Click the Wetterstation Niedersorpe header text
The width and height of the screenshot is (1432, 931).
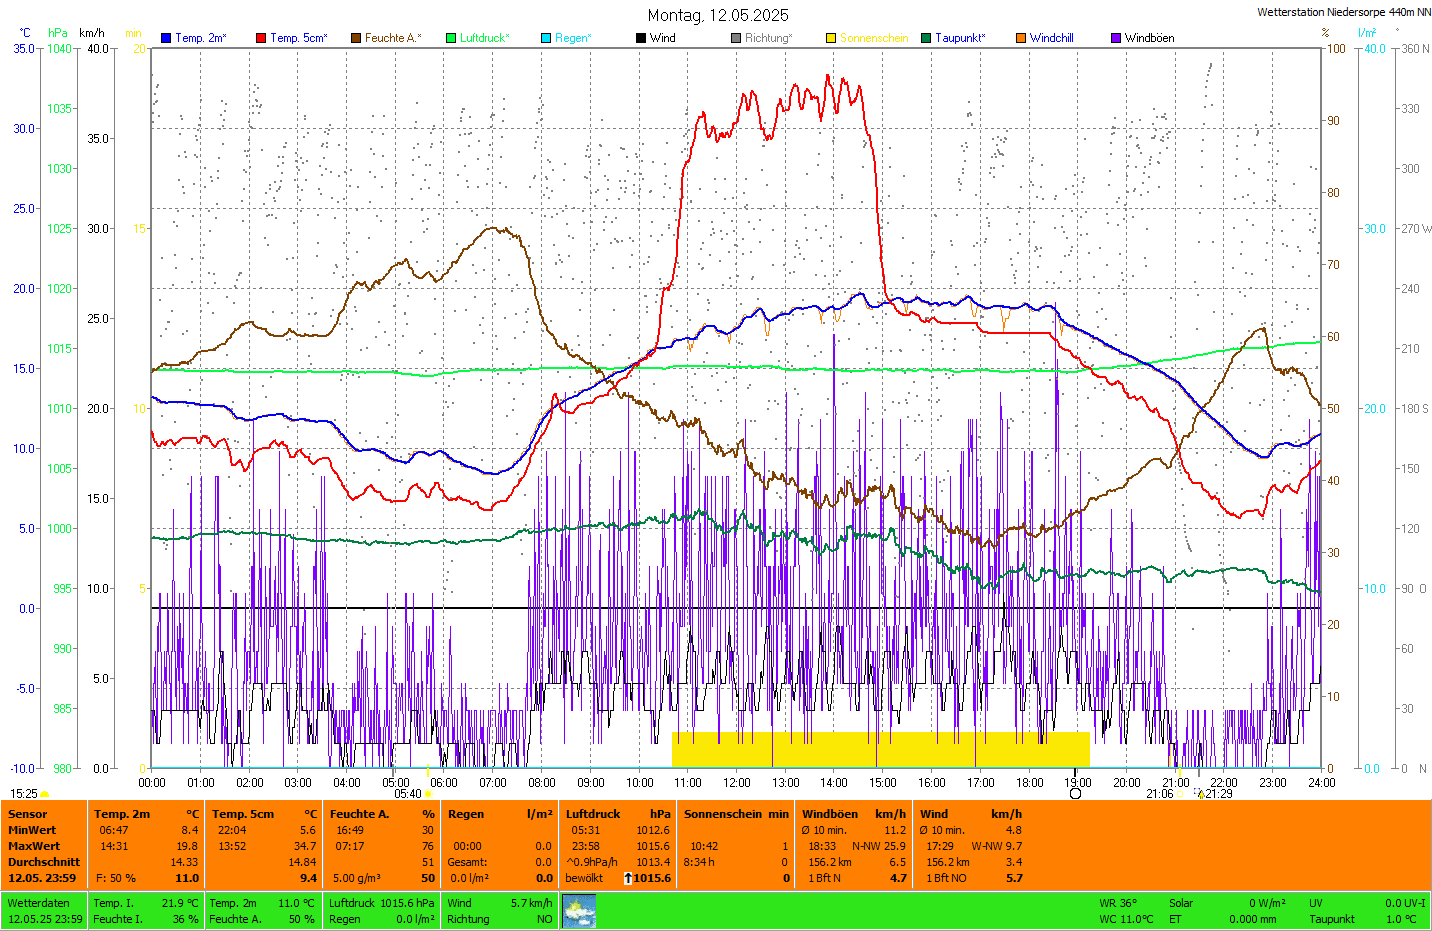pos(1343,12)
